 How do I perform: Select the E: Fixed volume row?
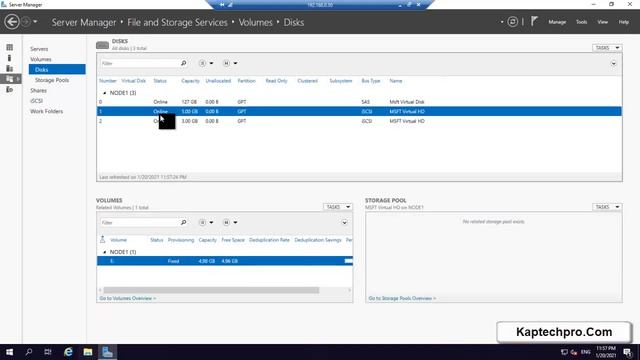point(225,261)
